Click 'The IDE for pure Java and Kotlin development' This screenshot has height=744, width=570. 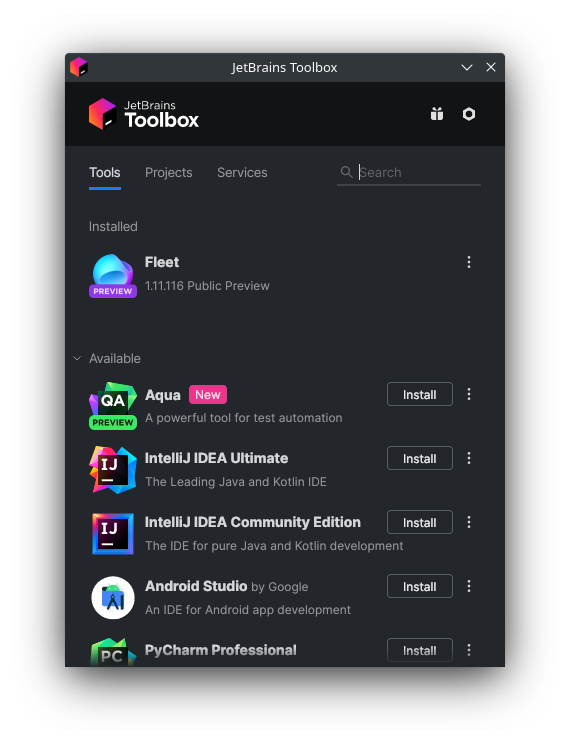(274, 546)
